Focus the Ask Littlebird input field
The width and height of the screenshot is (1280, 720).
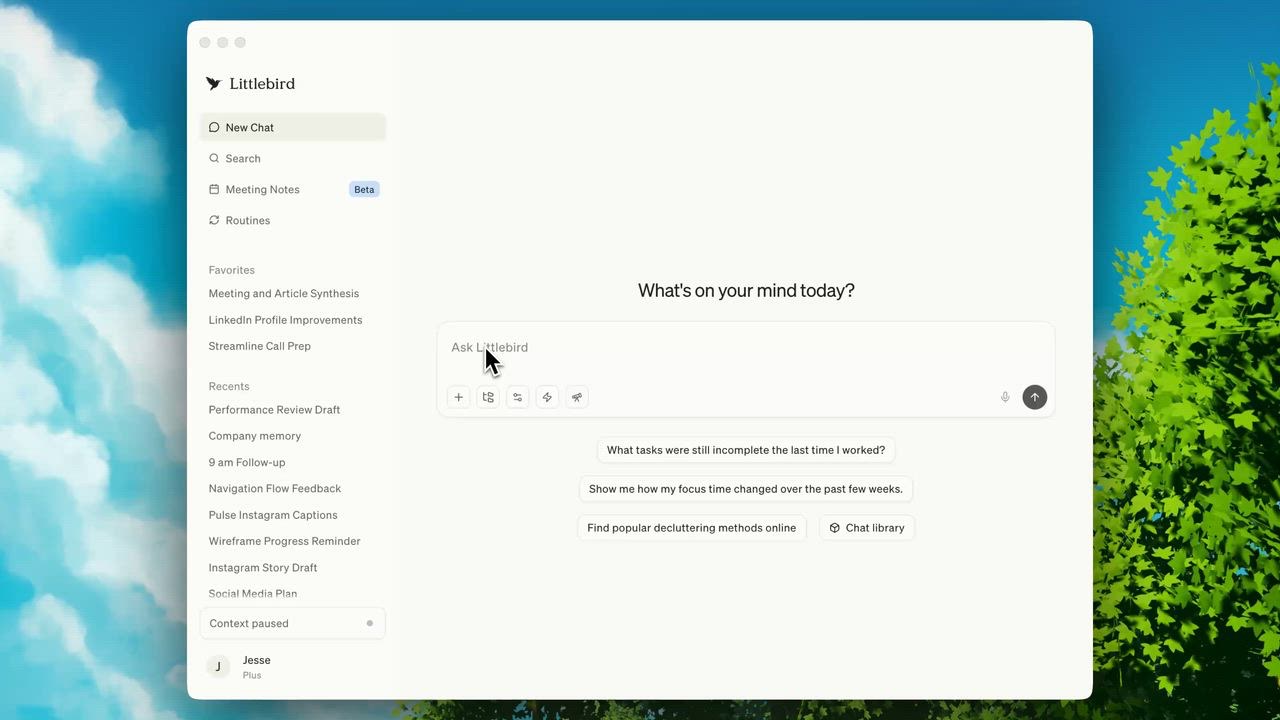coord(746,348)
